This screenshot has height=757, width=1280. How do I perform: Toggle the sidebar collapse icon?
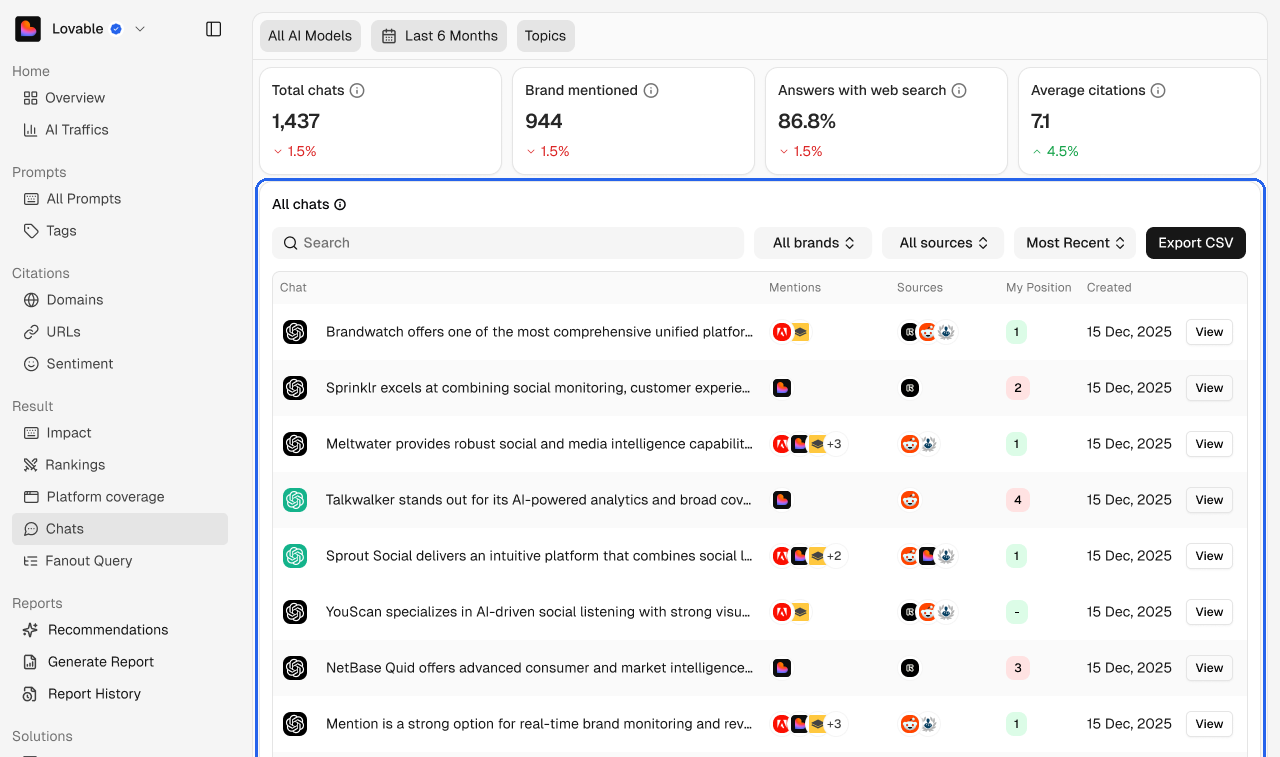pos(213,29)
